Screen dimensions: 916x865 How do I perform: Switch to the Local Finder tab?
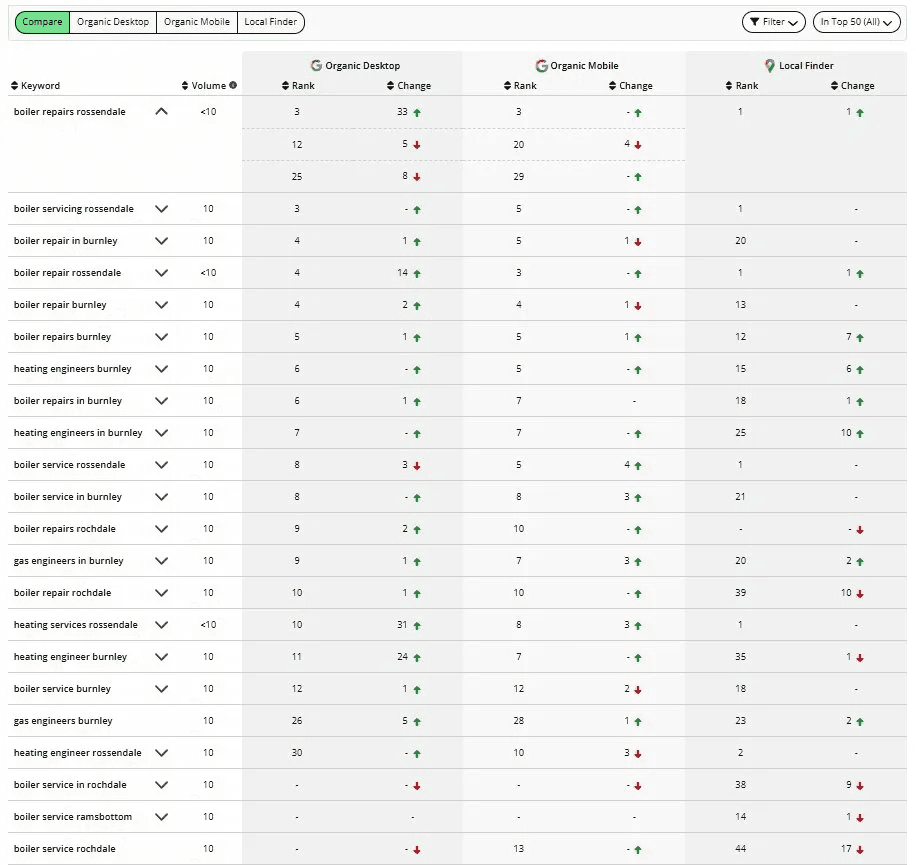(x=270, y=21)
